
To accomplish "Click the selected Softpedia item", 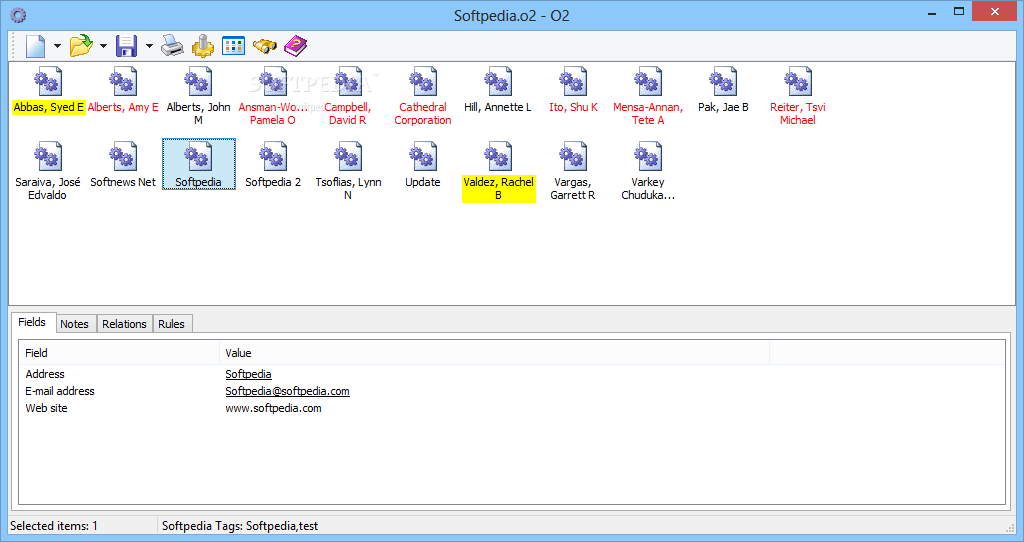I will pos(199,165).
